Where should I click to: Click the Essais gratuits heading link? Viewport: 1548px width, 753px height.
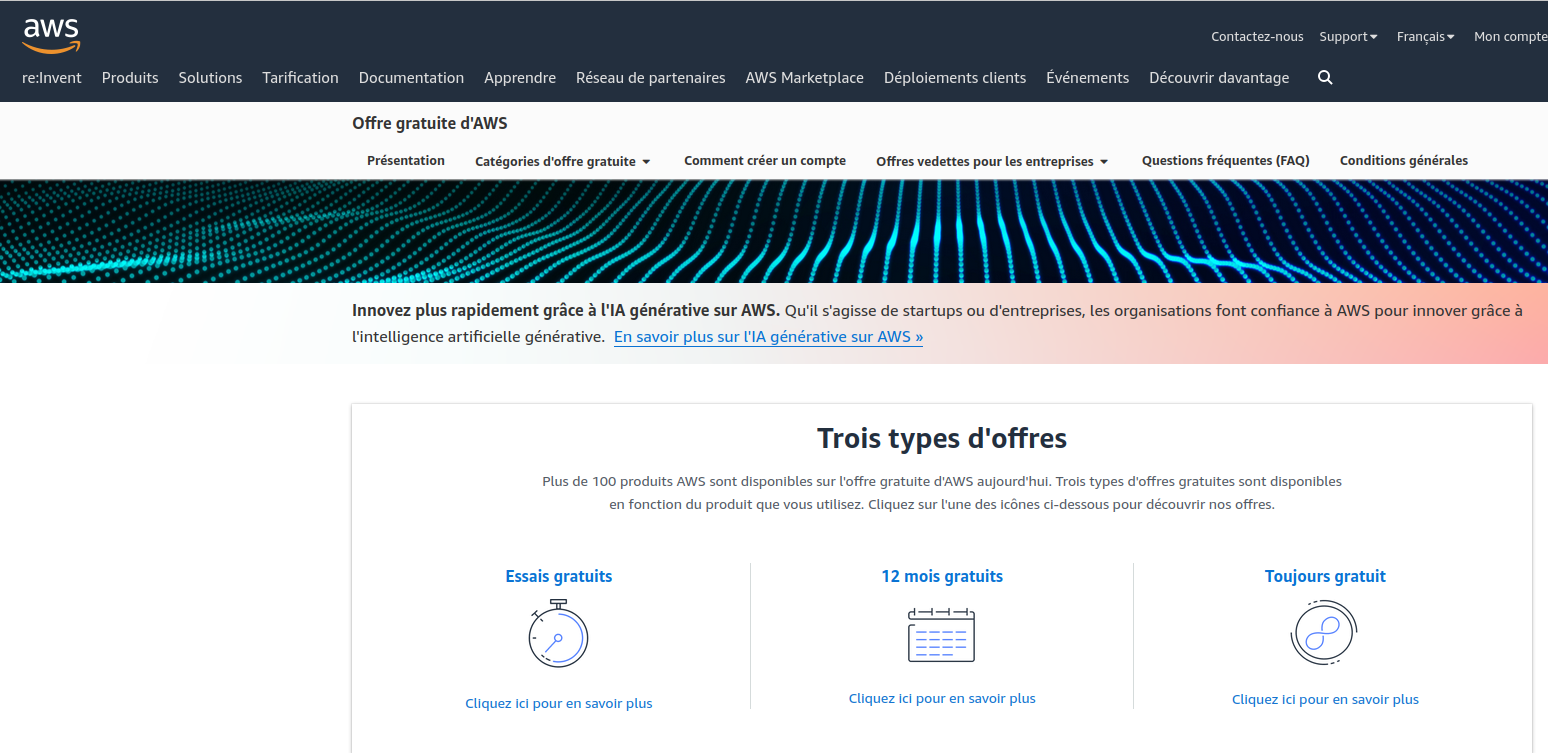point(558,576)
